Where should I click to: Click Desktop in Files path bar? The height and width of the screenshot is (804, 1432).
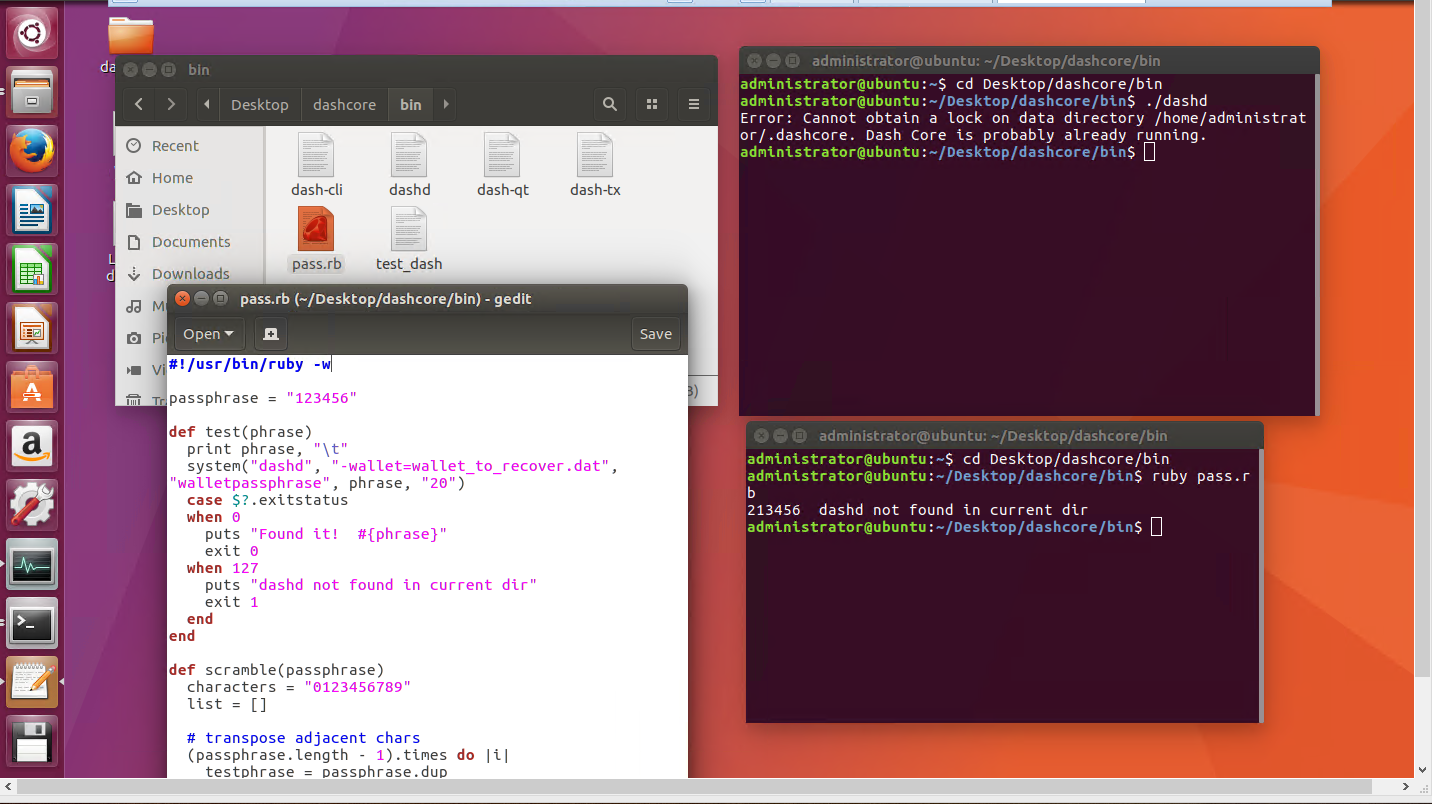(260, 104)
